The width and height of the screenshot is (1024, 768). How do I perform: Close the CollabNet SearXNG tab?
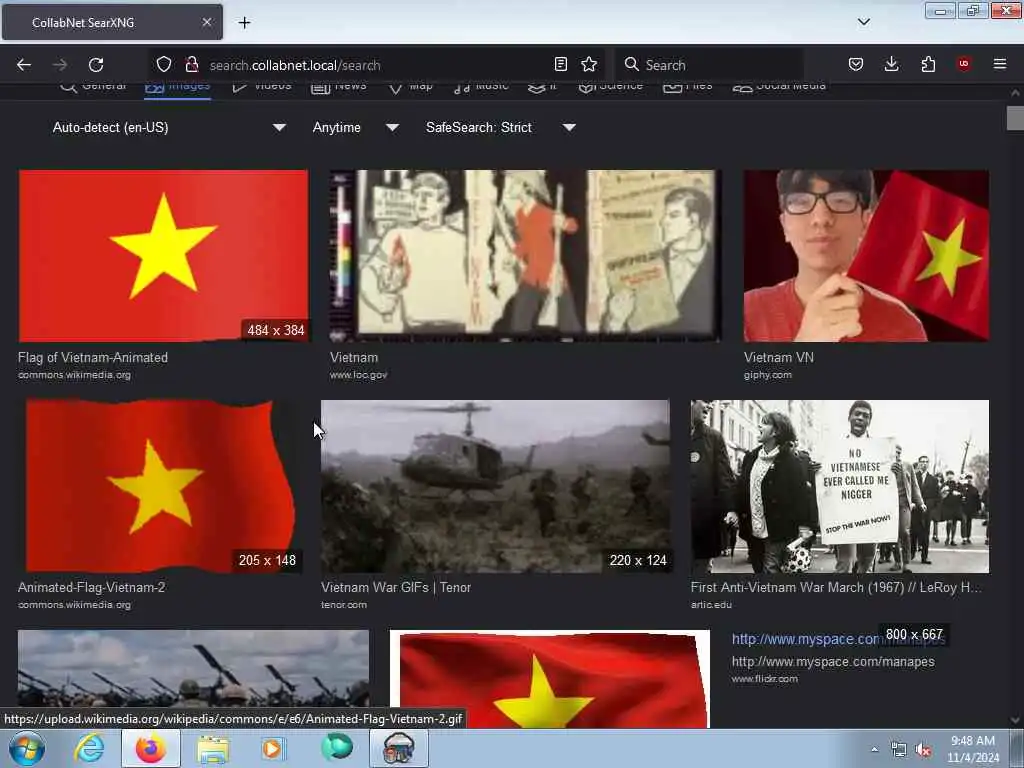(x=206, y=22)
